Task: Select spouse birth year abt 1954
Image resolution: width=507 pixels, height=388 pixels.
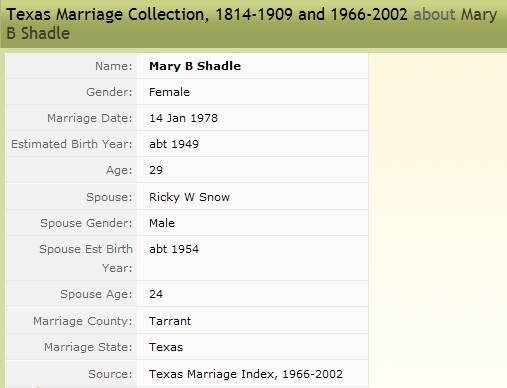Action: coord(174,249)
